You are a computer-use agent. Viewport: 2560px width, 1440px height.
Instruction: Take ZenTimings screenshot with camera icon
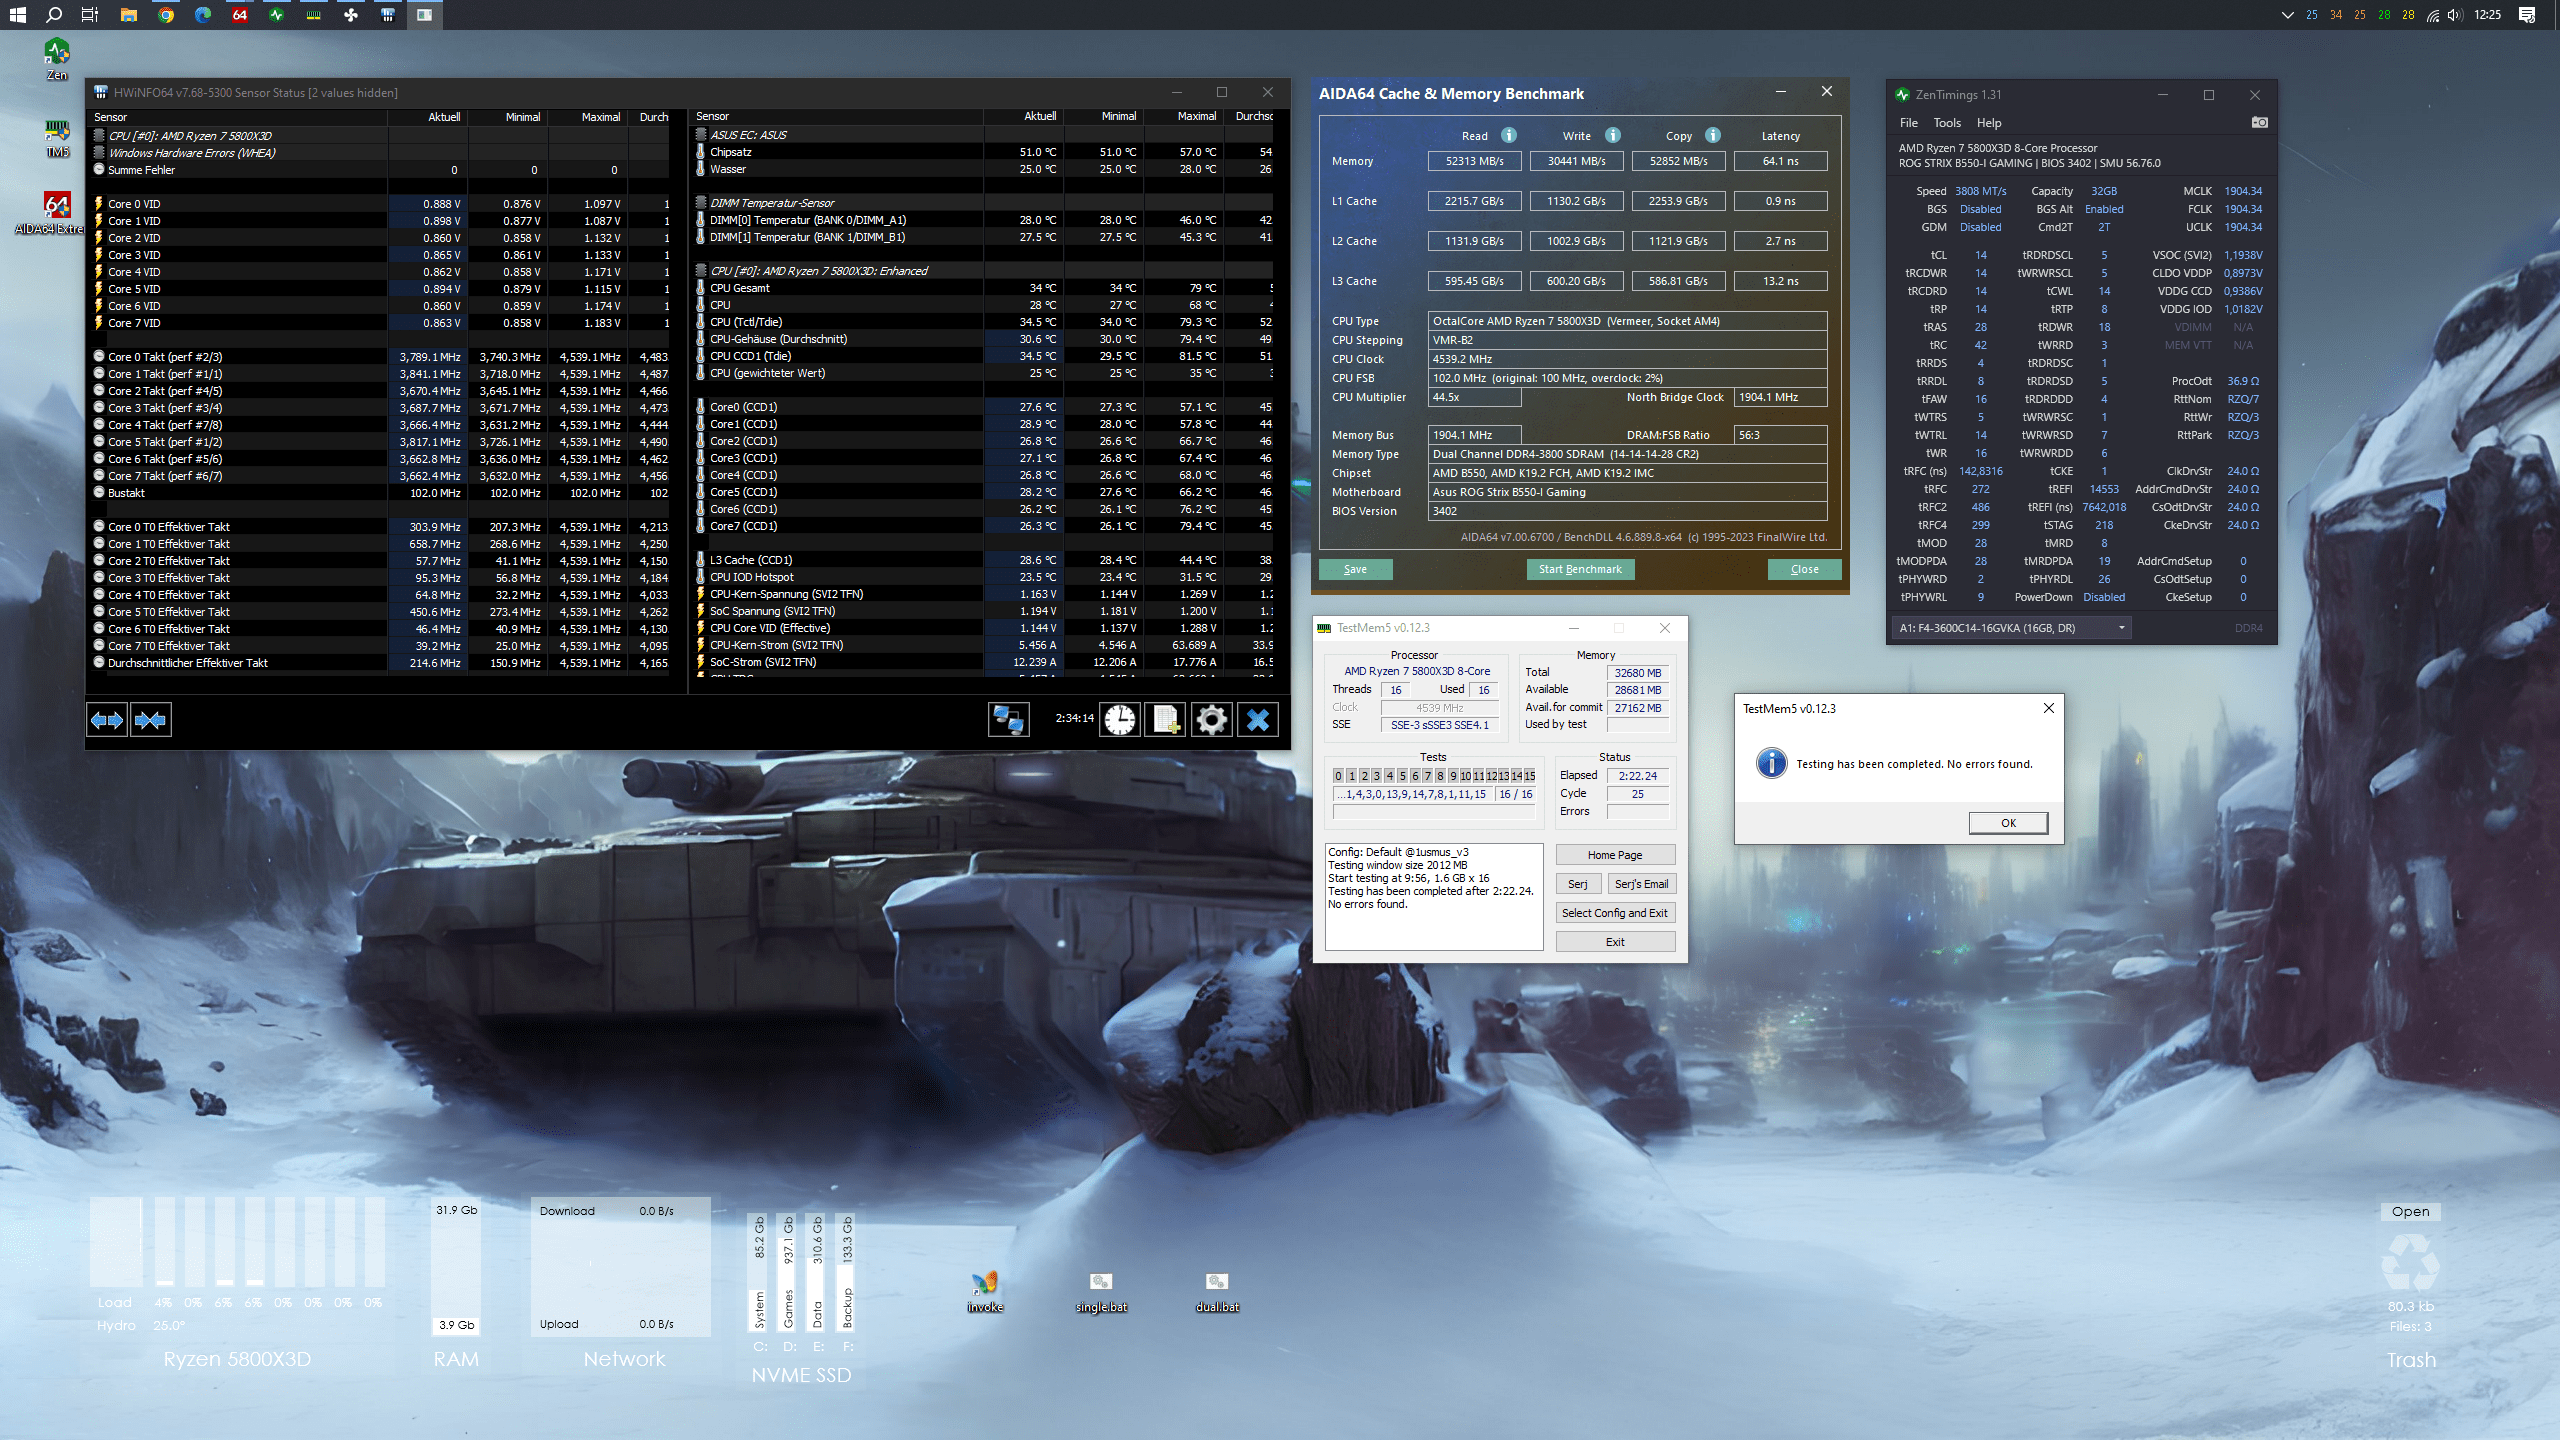pyautogui.click(x=2259, y=123)
